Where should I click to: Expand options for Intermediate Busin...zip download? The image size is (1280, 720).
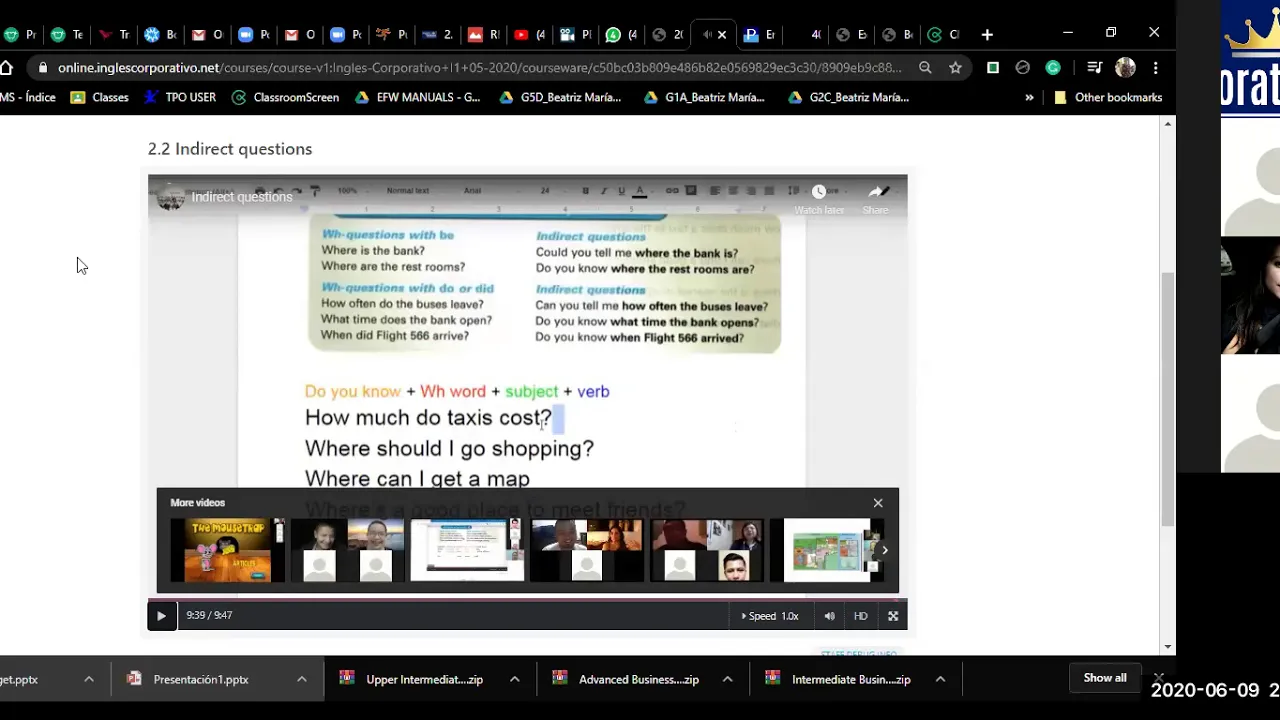[x=940, y=679]
